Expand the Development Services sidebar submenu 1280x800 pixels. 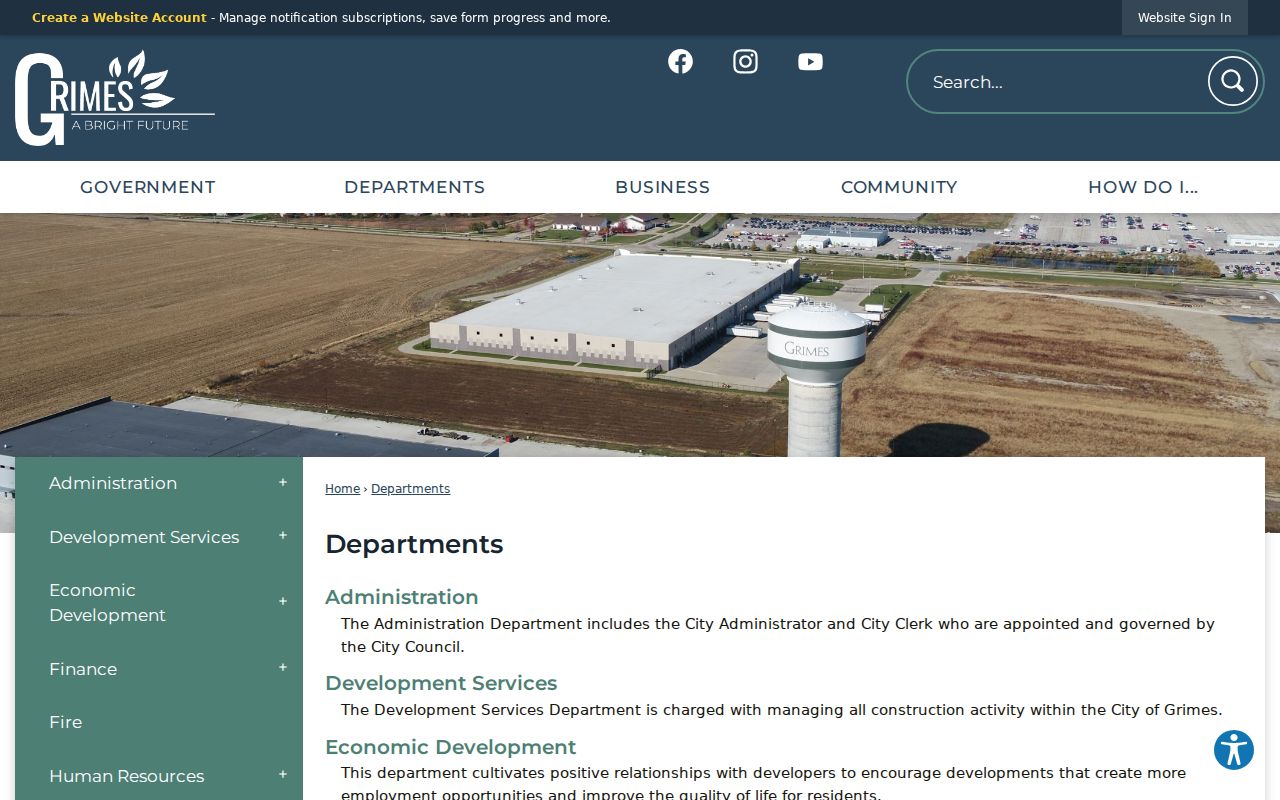283,537
